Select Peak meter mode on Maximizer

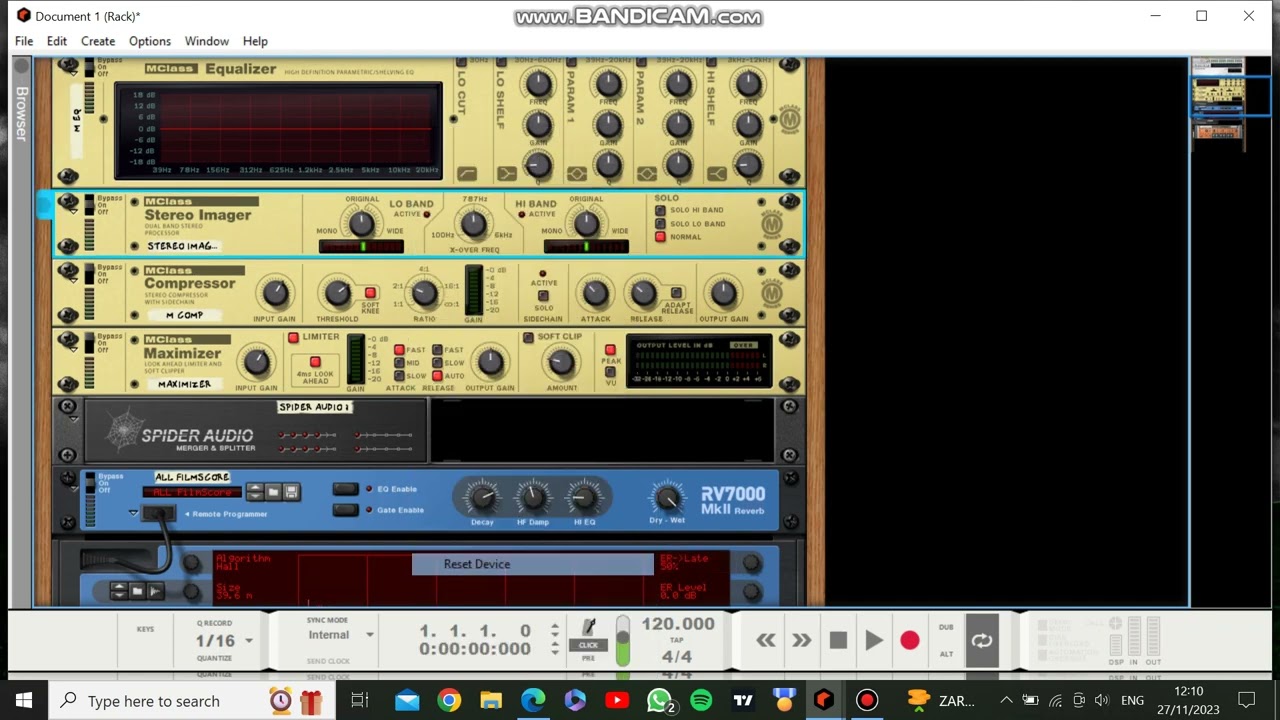click(610, 350)
